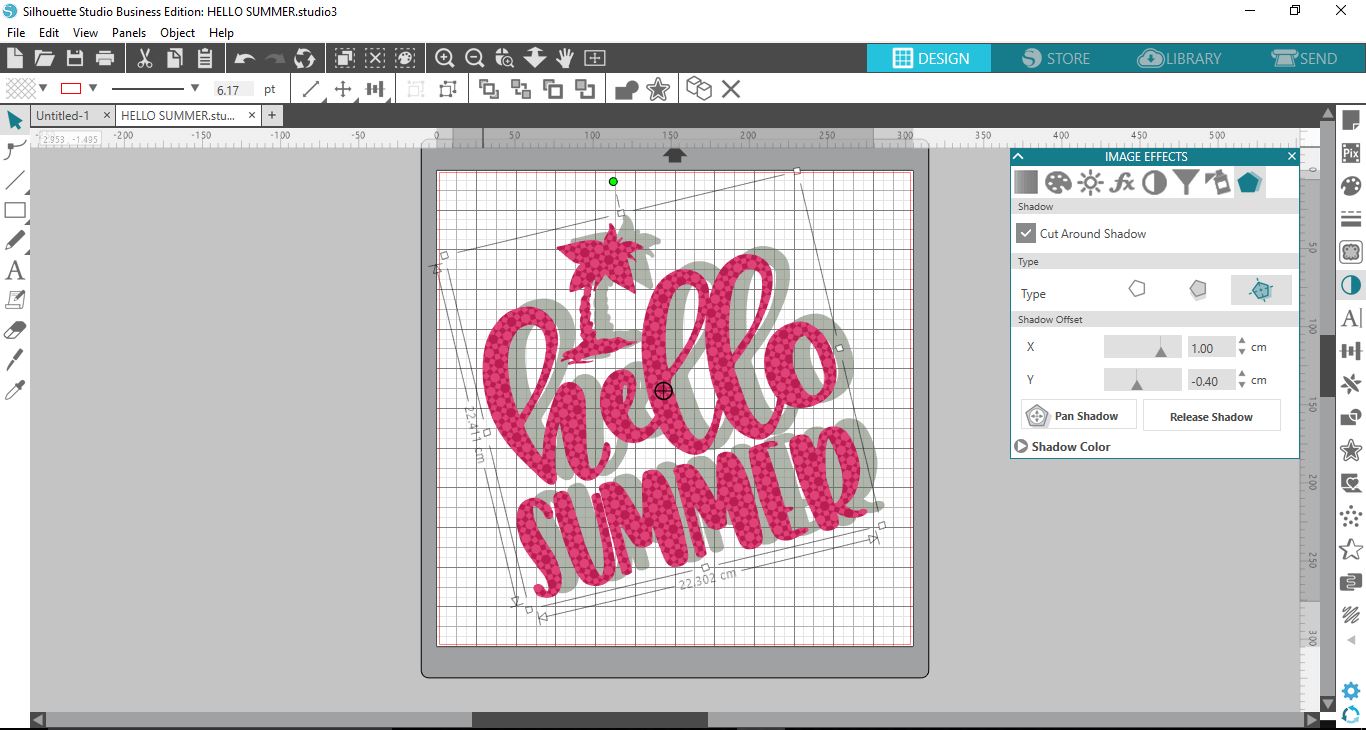
Task: Select the Zoom In tool
Action: [445, 58]
